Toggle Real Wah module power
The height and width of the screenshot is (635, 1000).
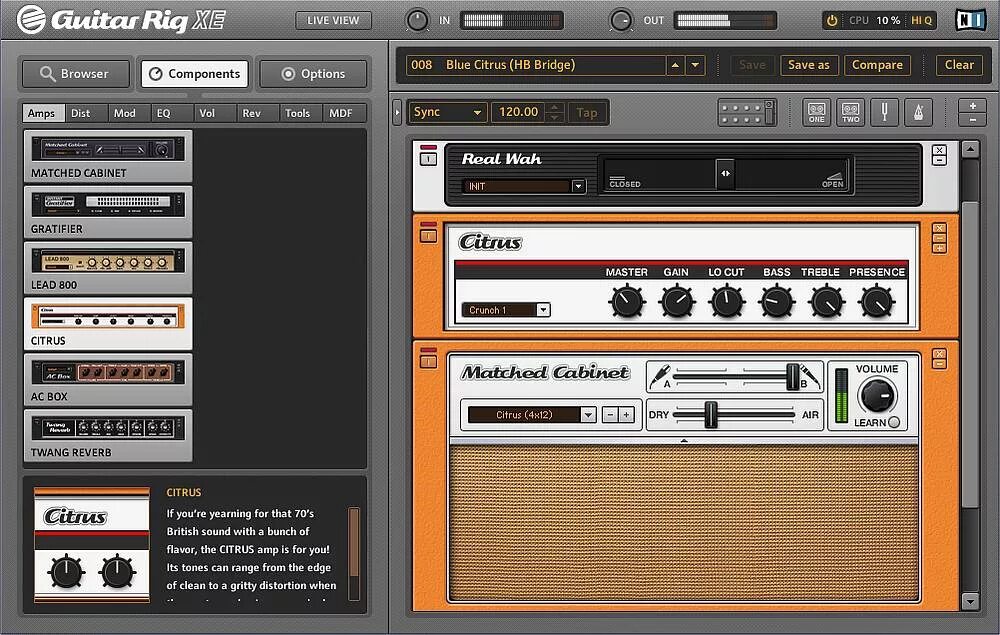pyautogui.click(x=429, y=158)
